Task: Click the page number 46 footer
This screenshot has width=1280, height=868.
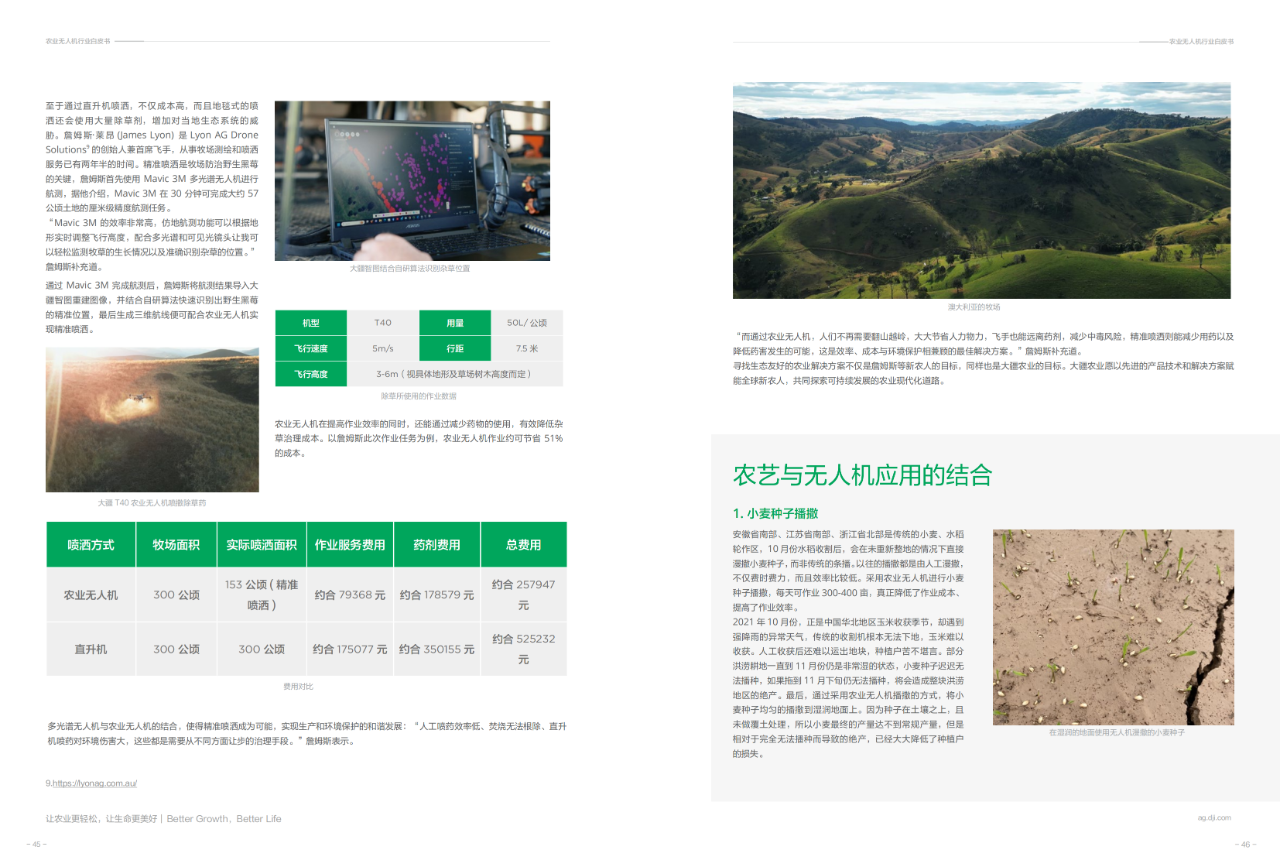Action: coord(1245,844)
